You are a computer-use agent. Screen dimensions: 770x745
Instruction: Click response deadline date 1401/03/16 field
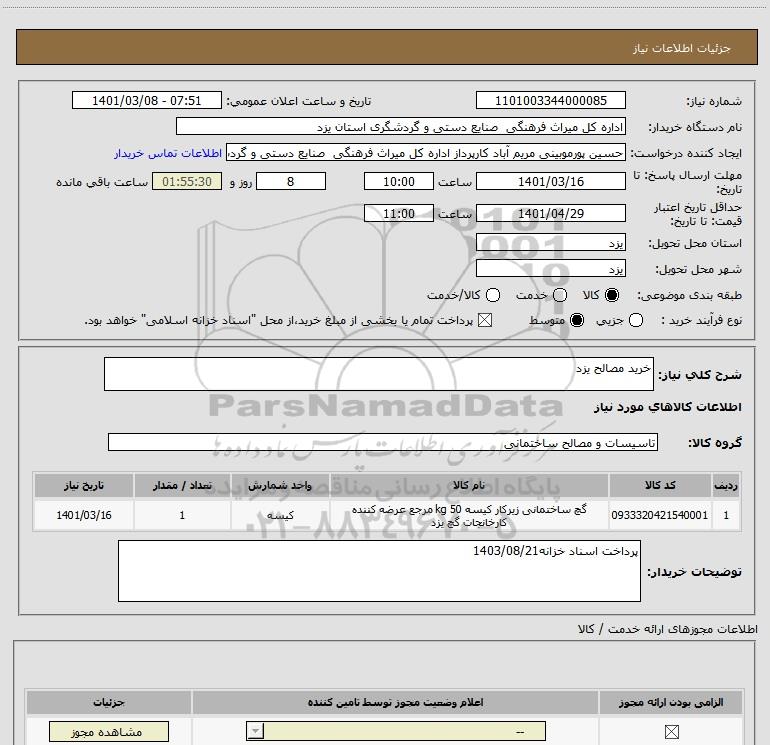[550, 182]
